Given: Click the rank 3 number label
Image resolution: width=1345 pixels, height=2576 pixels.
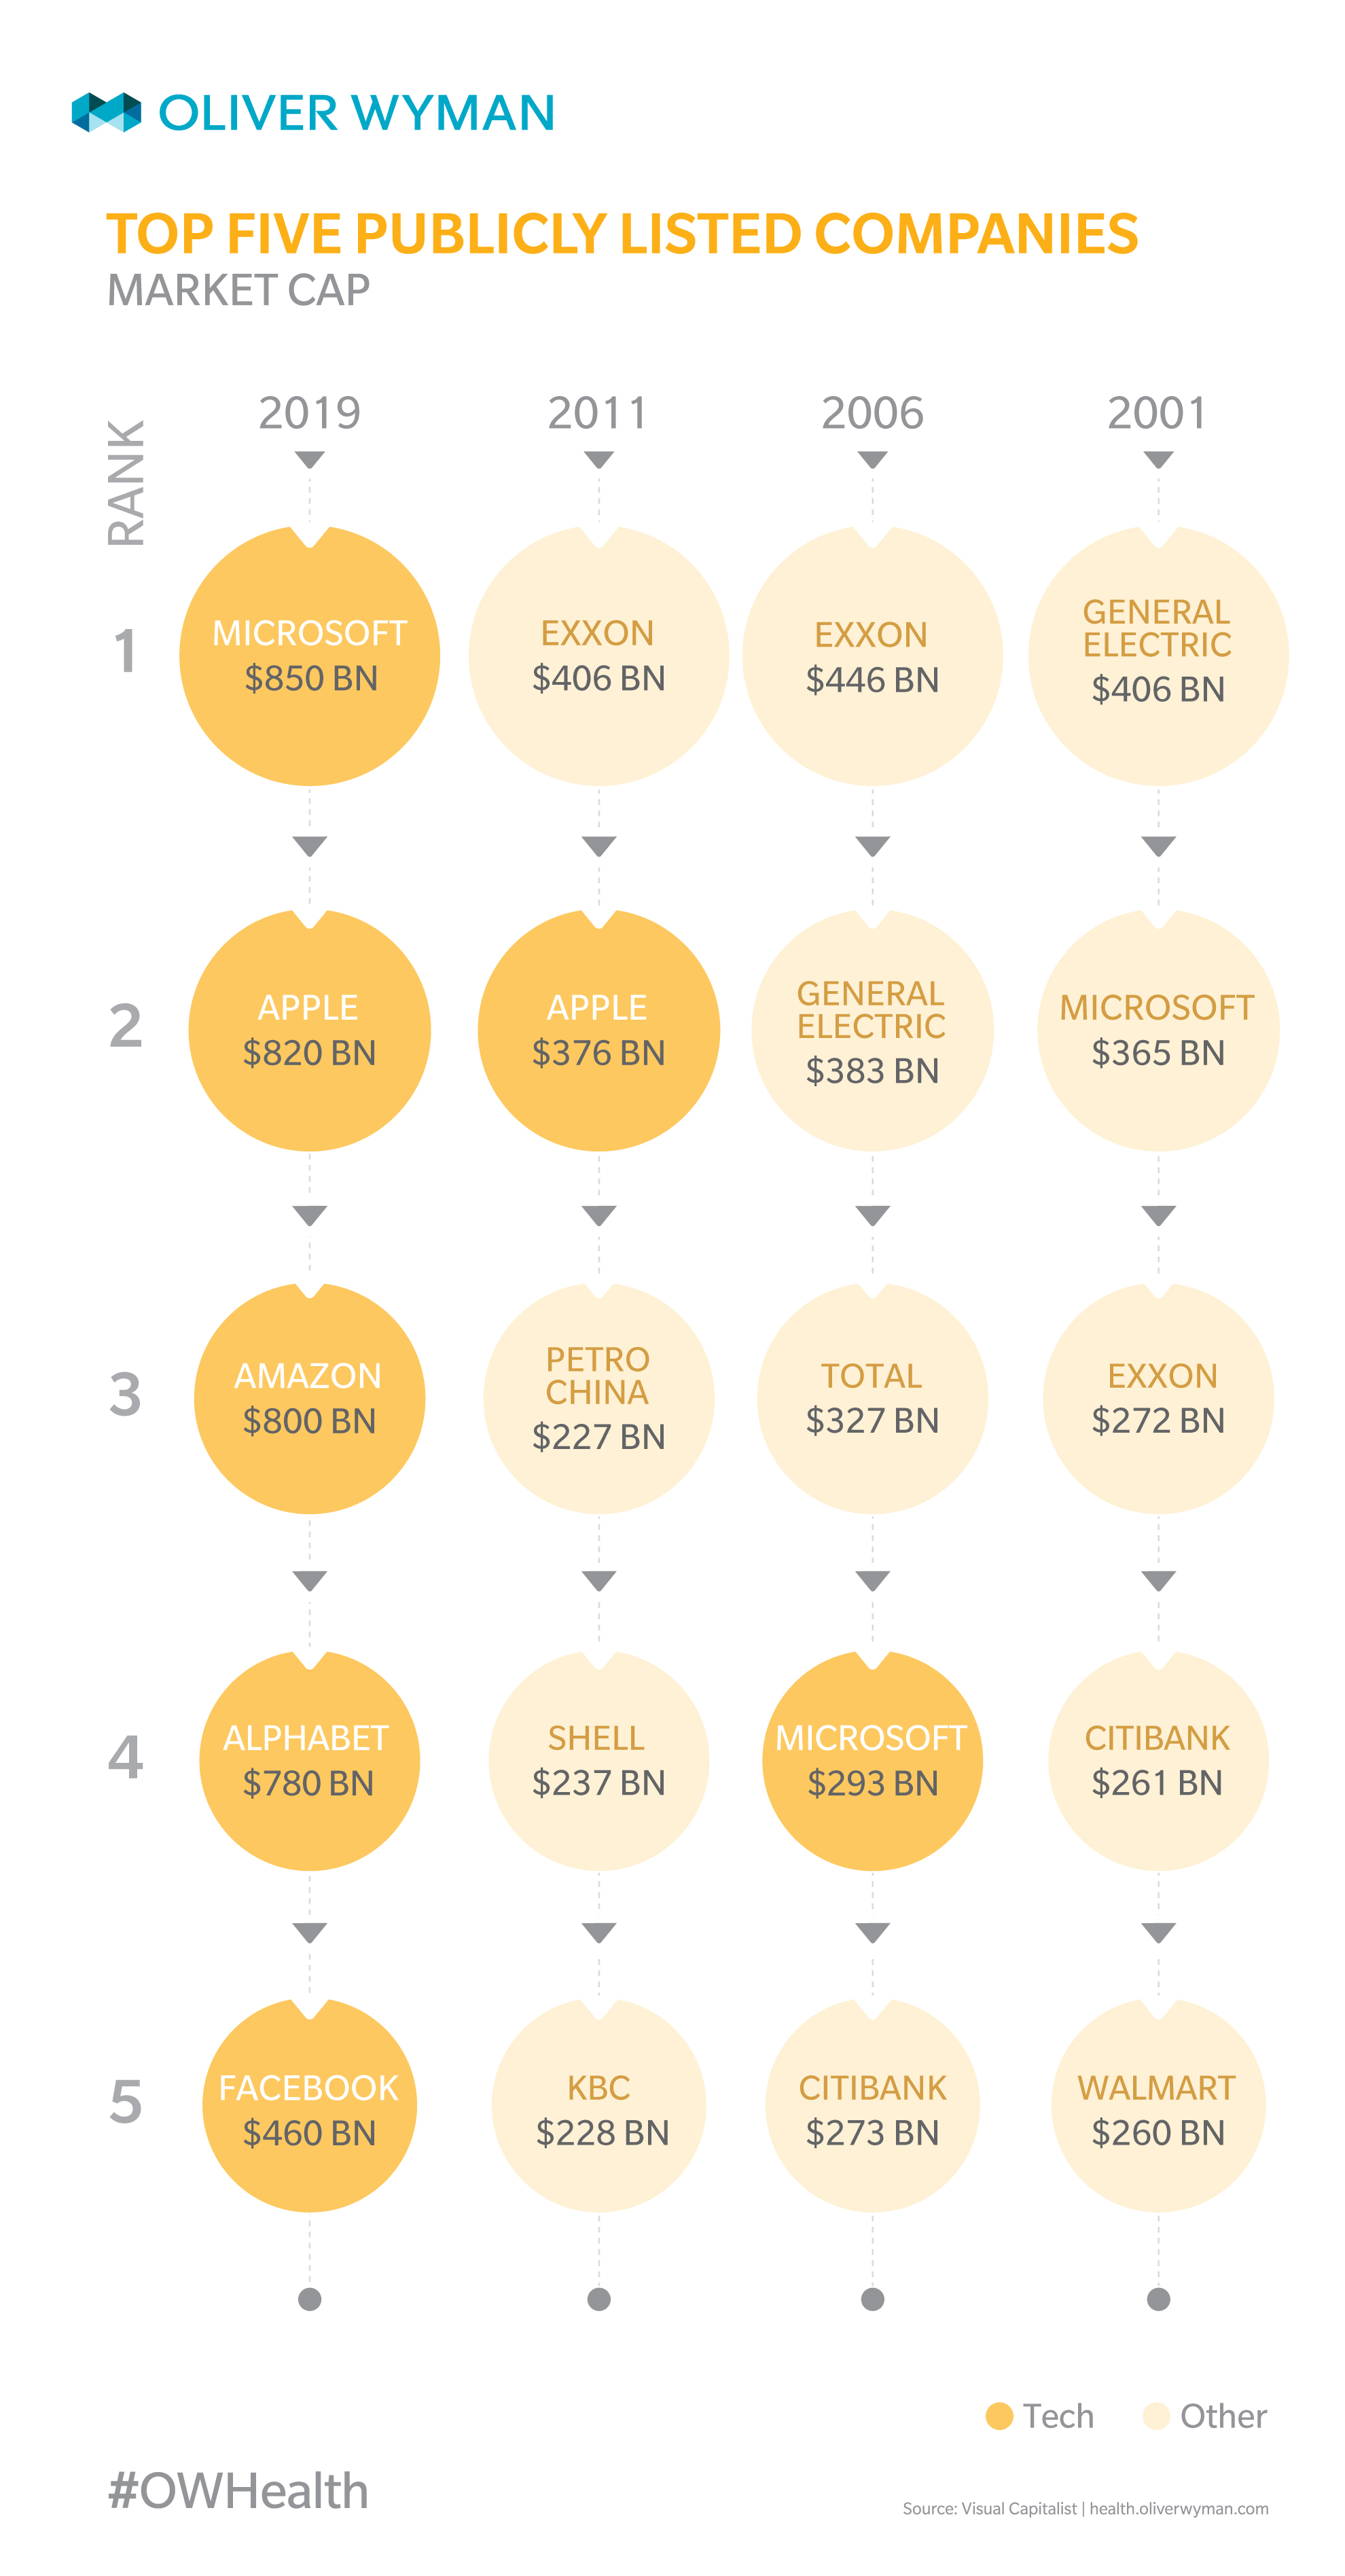Looking at the screenshot, I should (x=125, y=1395).
